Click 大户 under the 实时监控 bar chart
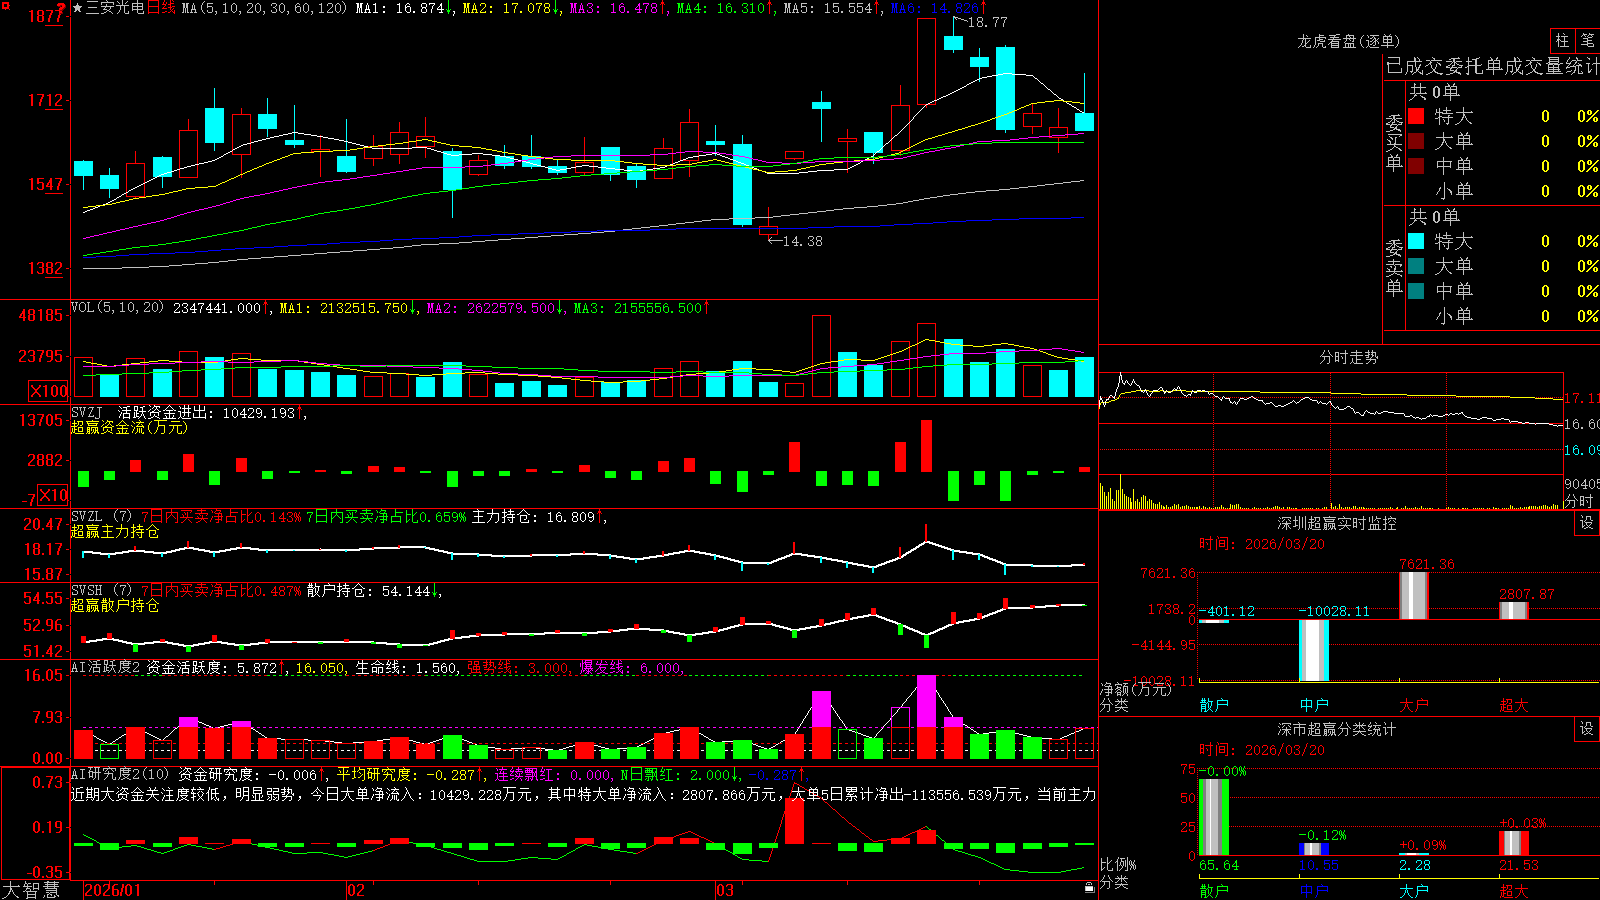Screen dimensions: 1600x900 (1414, 705)
